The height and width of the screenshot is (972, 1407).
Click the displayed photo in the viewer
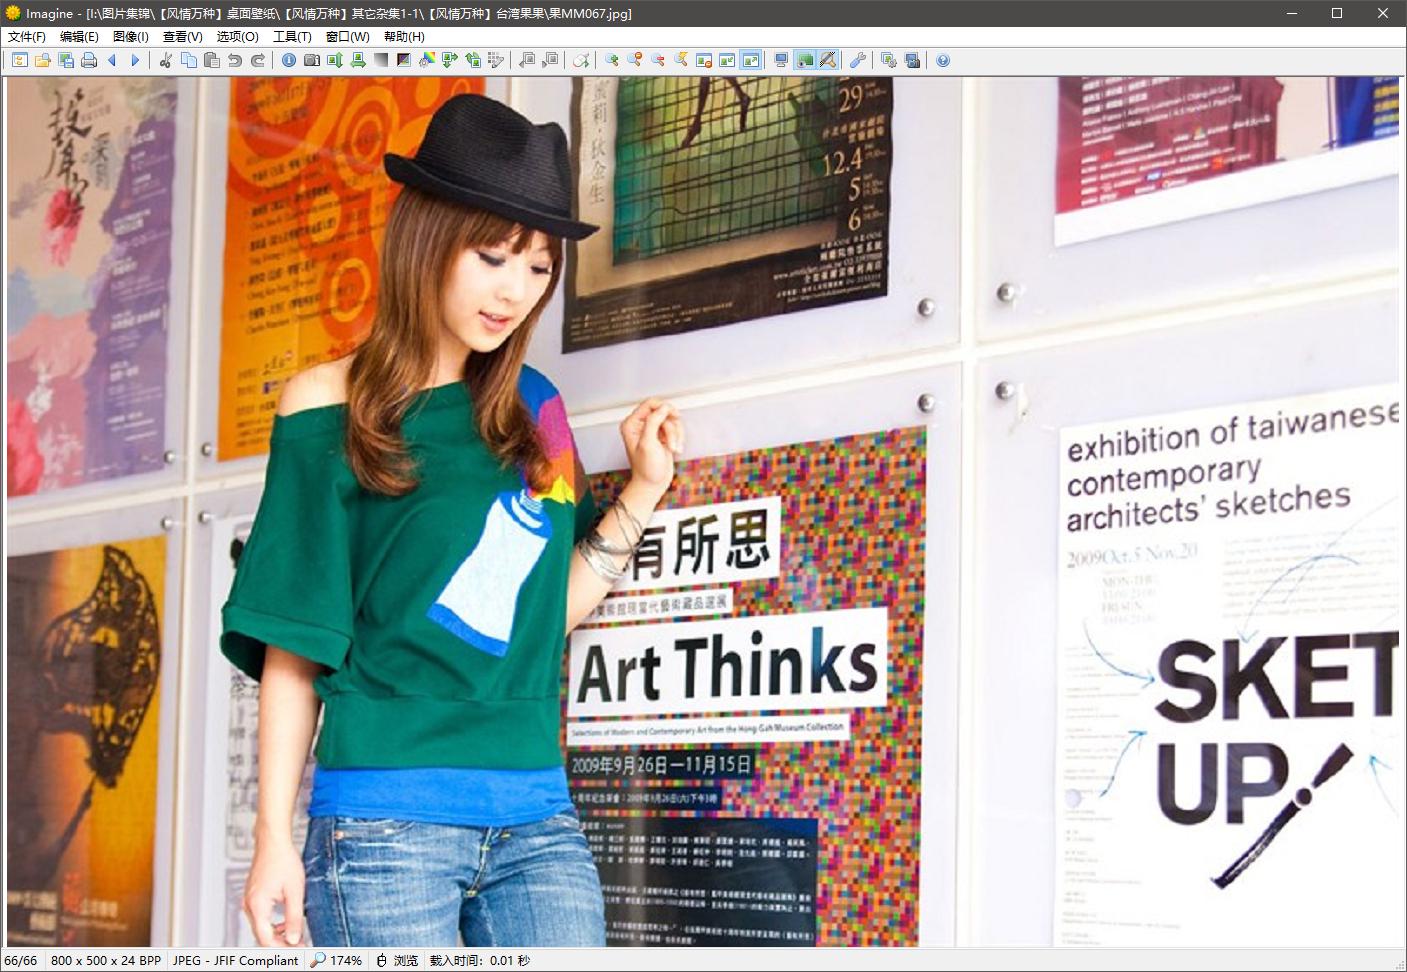pyautogui.click(x=703, y=512)
